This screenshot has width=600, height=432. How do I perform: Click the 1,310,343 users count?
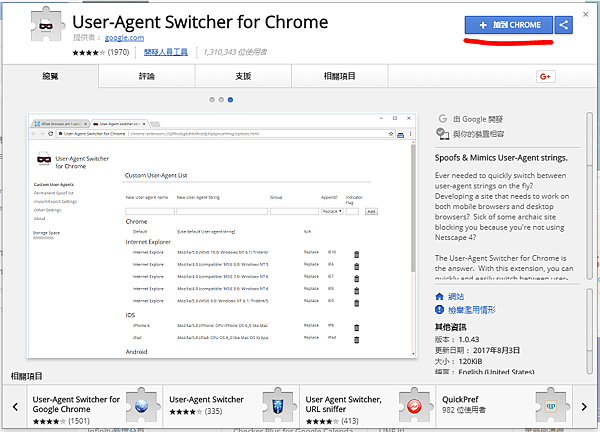tap(235, 52)
